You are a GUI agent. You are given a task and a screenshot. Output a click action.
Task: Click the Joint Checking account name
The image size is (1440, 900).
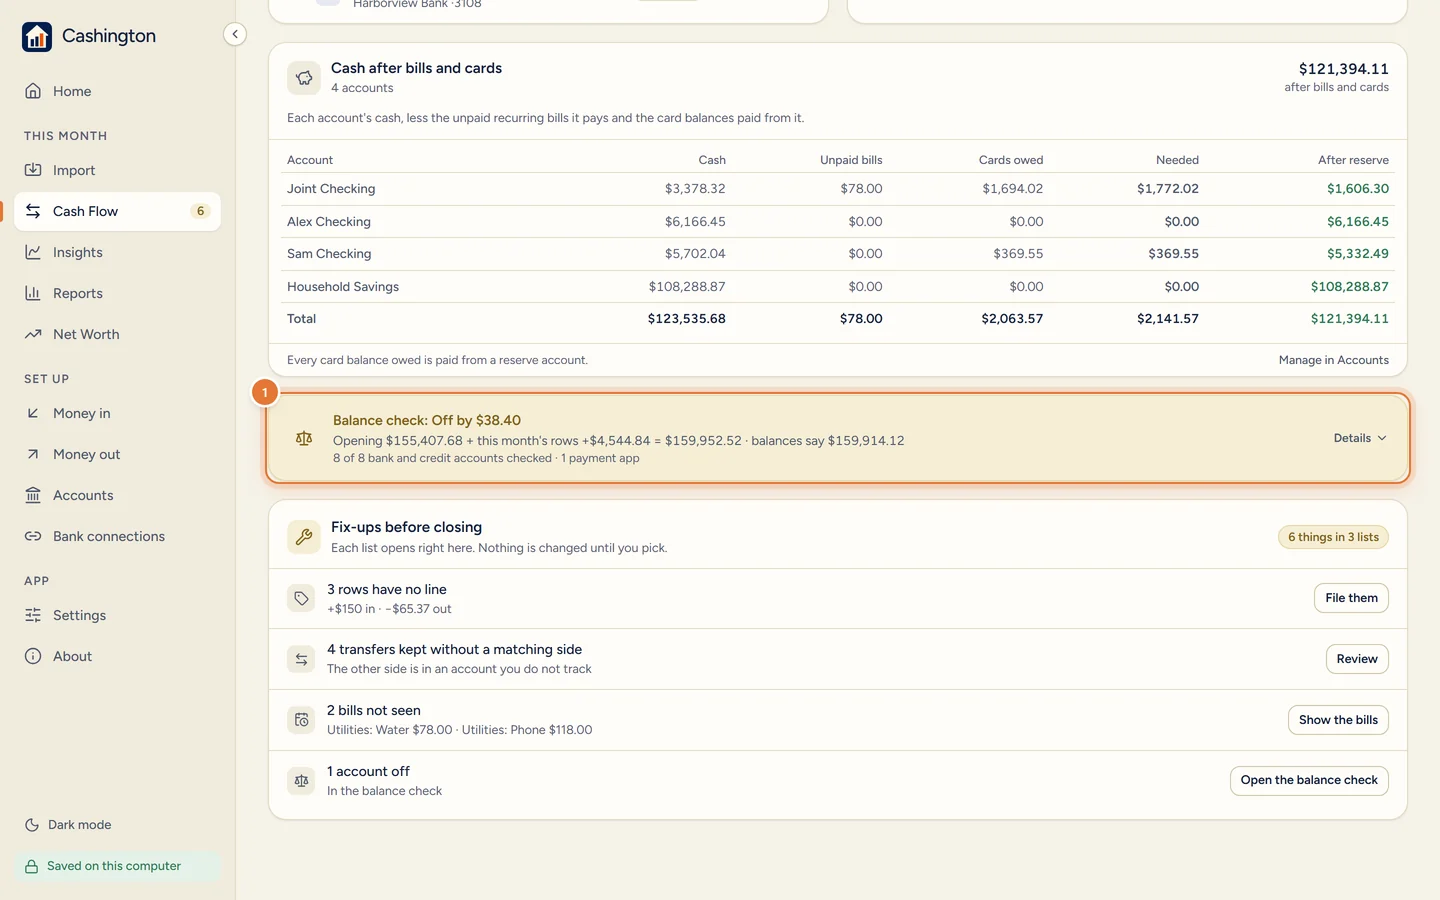point(331,189)
